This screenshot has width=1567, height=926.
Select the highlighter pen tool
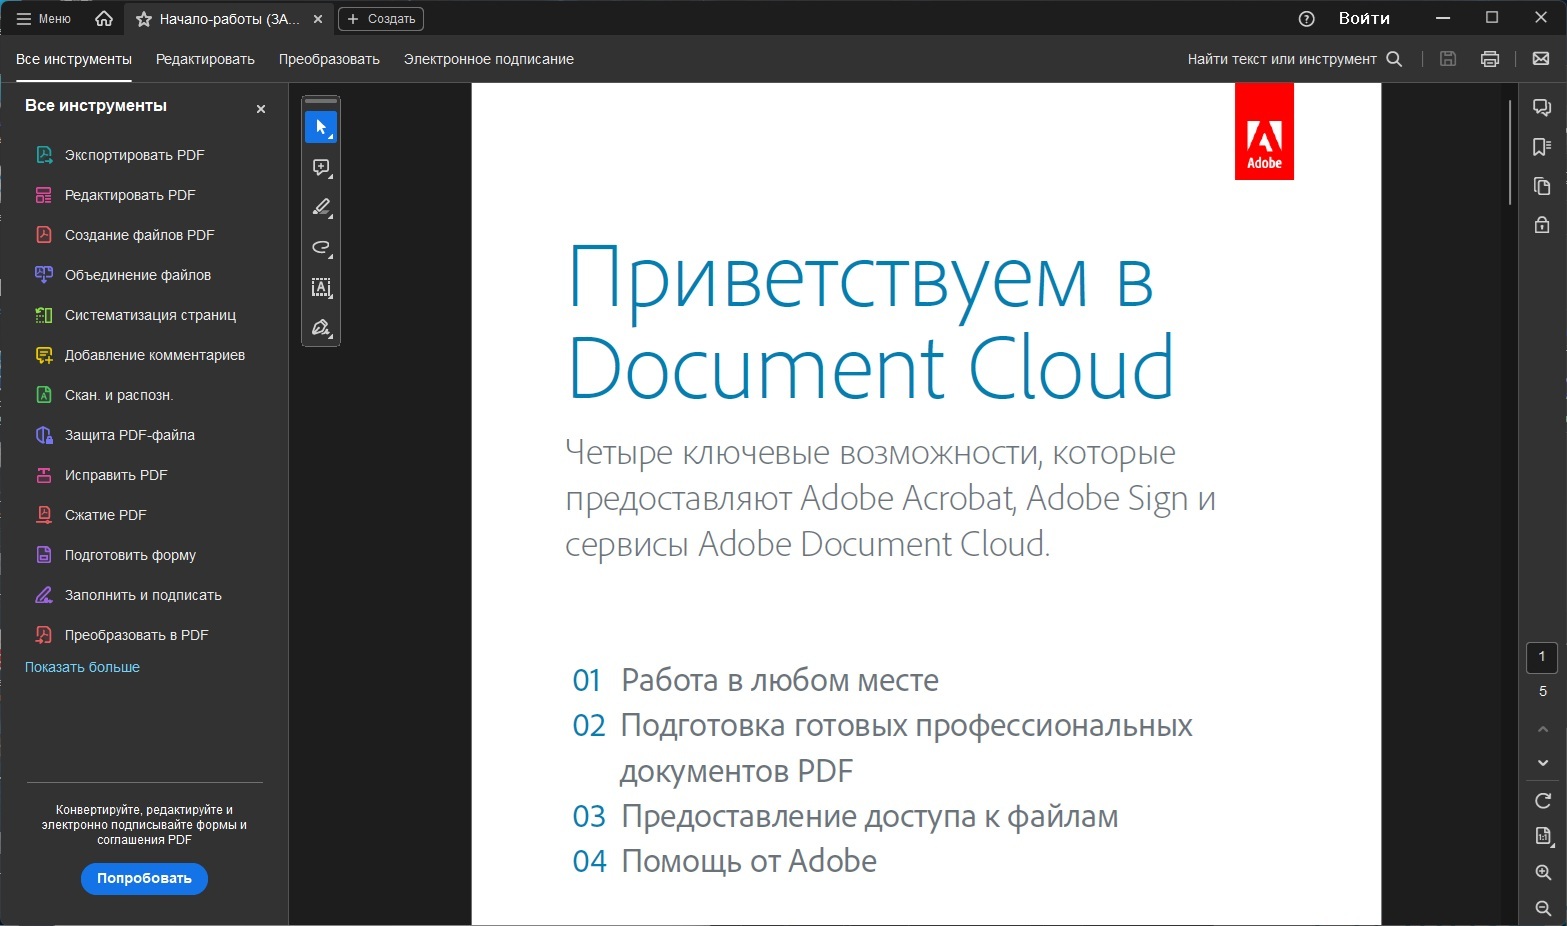pyautogui.click(x=321, y=207)
